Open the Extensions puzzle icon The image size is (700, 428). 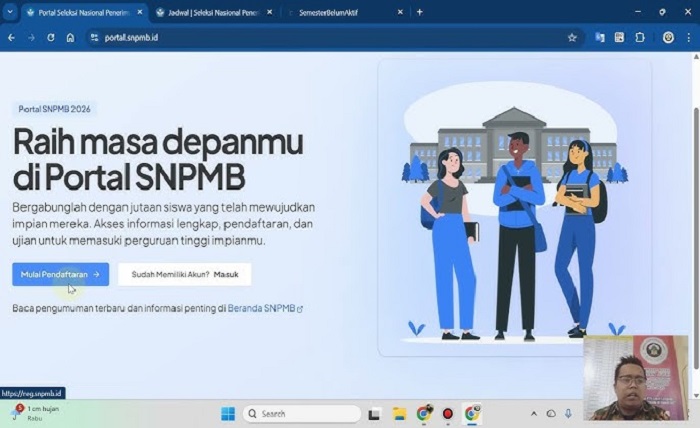click(640, 38)
